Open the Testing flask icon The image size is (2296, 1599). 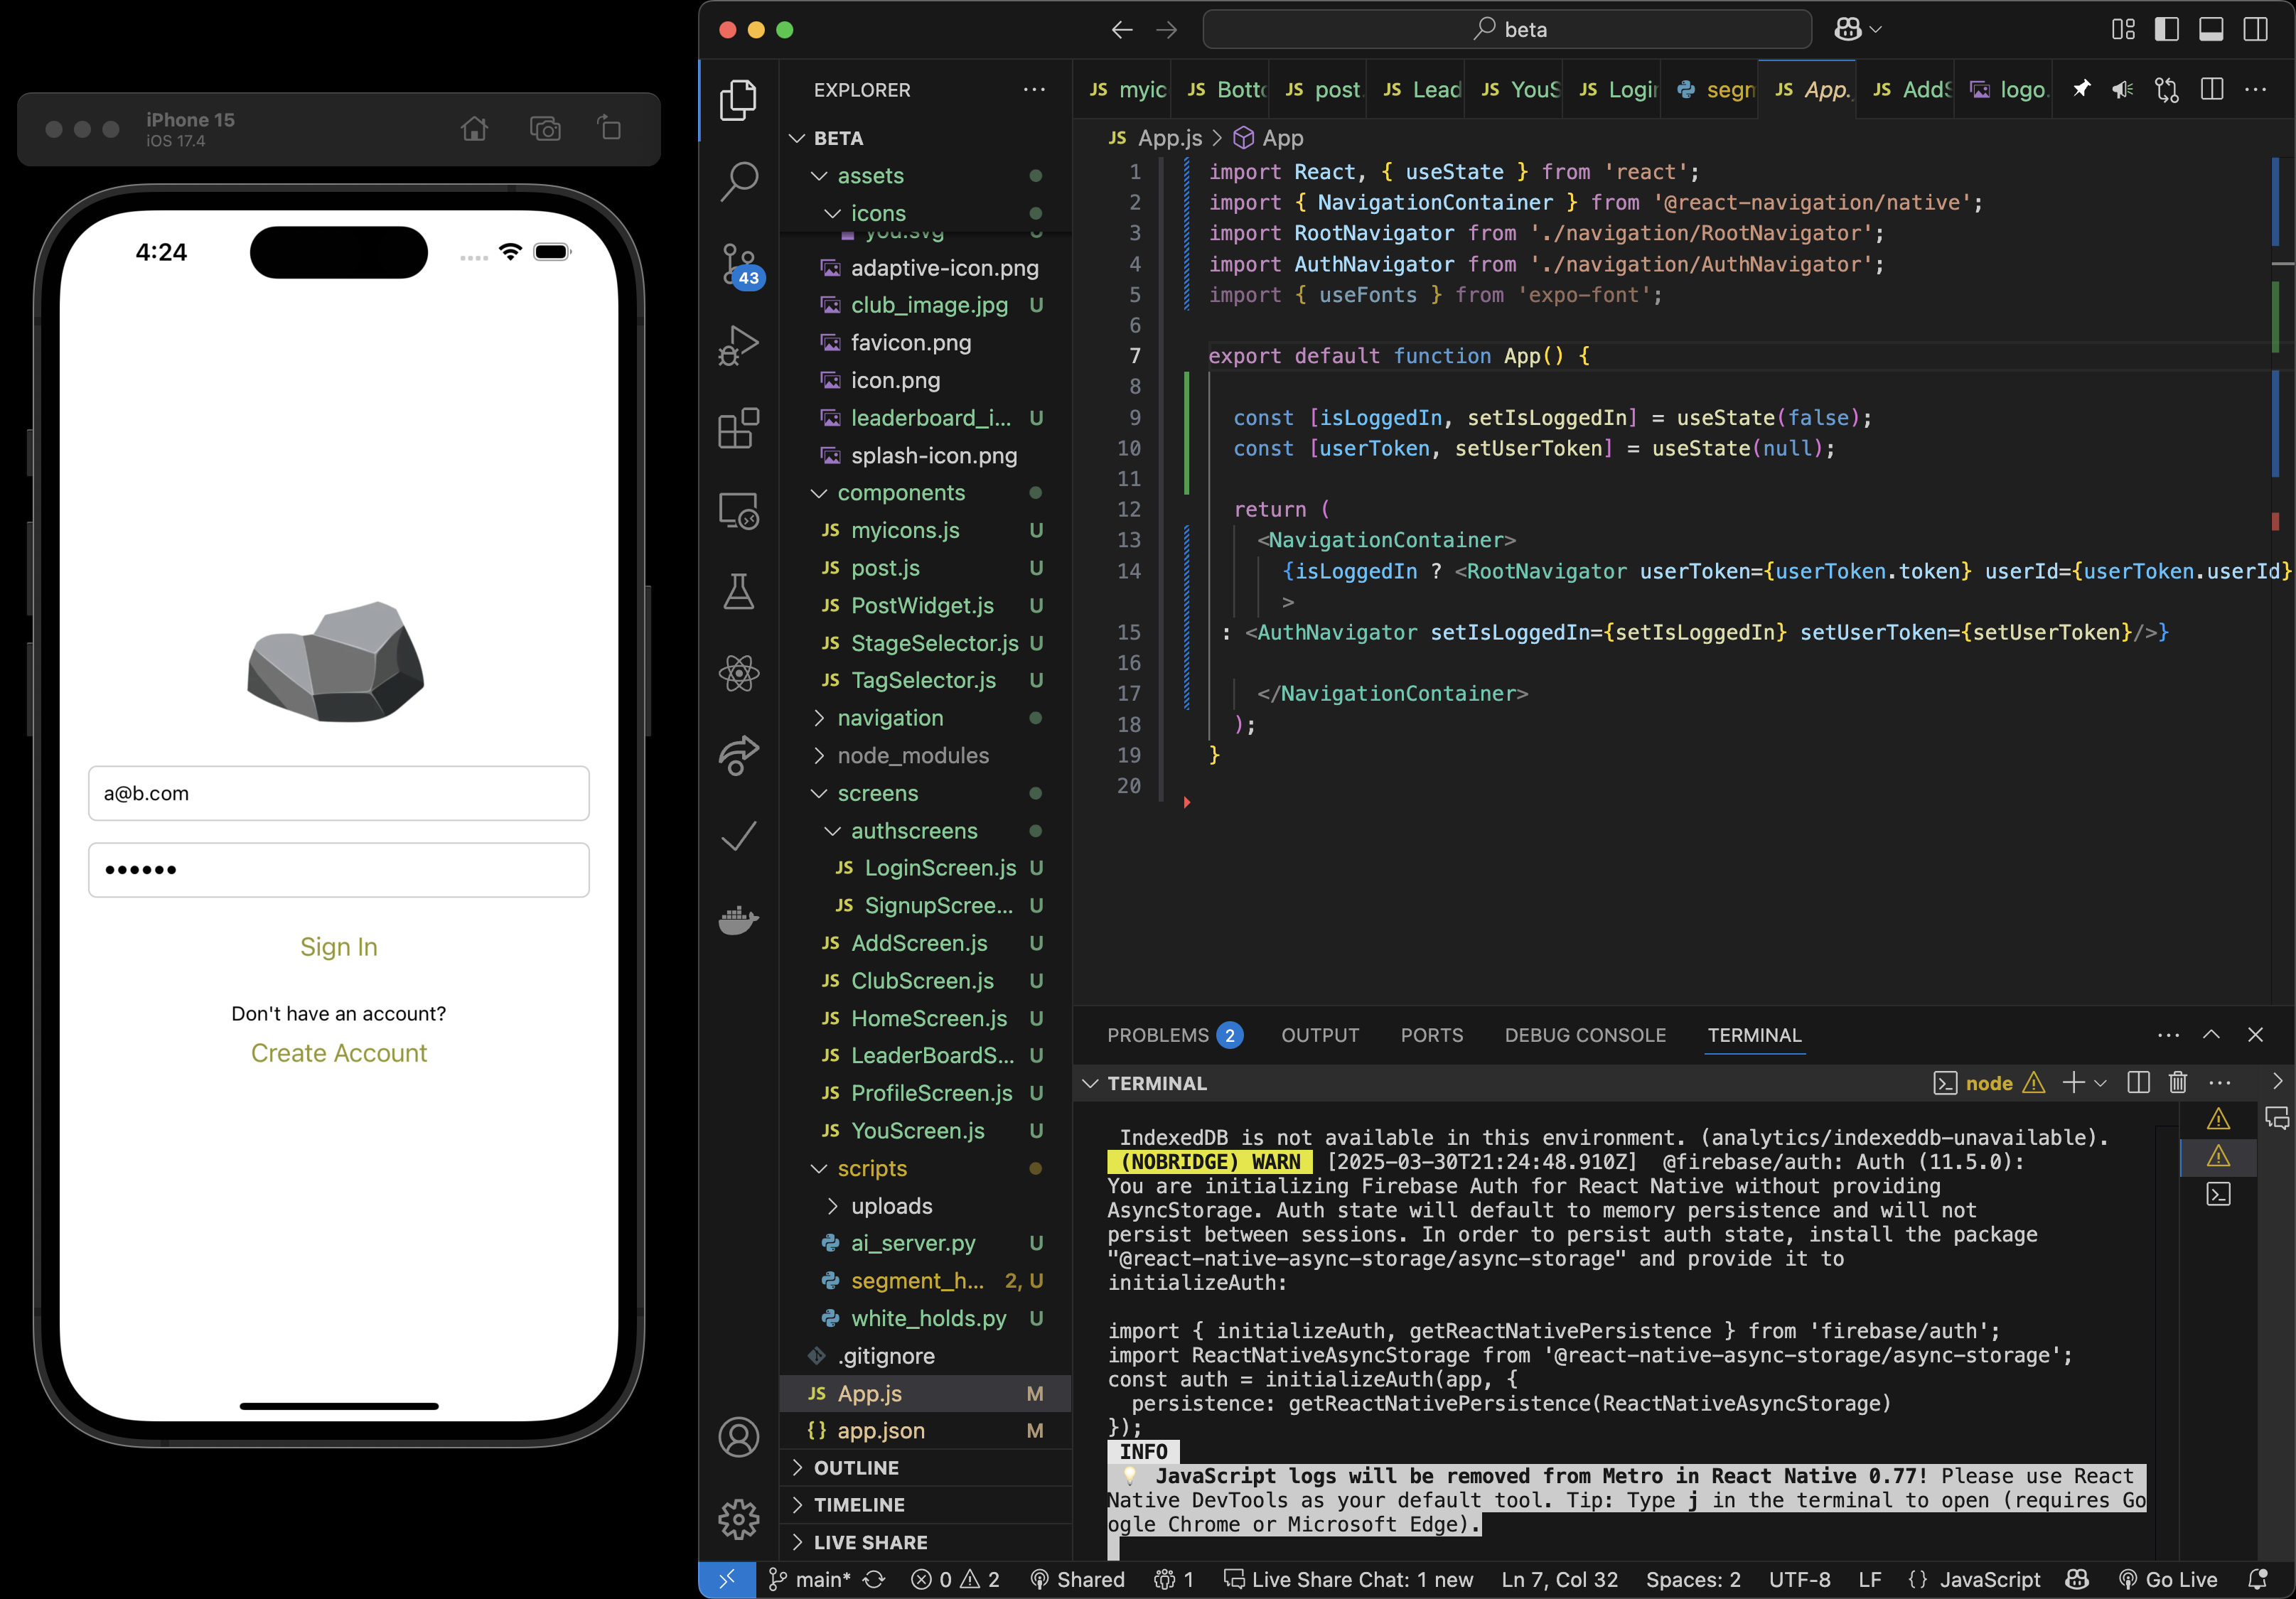(x=739, y=592)
